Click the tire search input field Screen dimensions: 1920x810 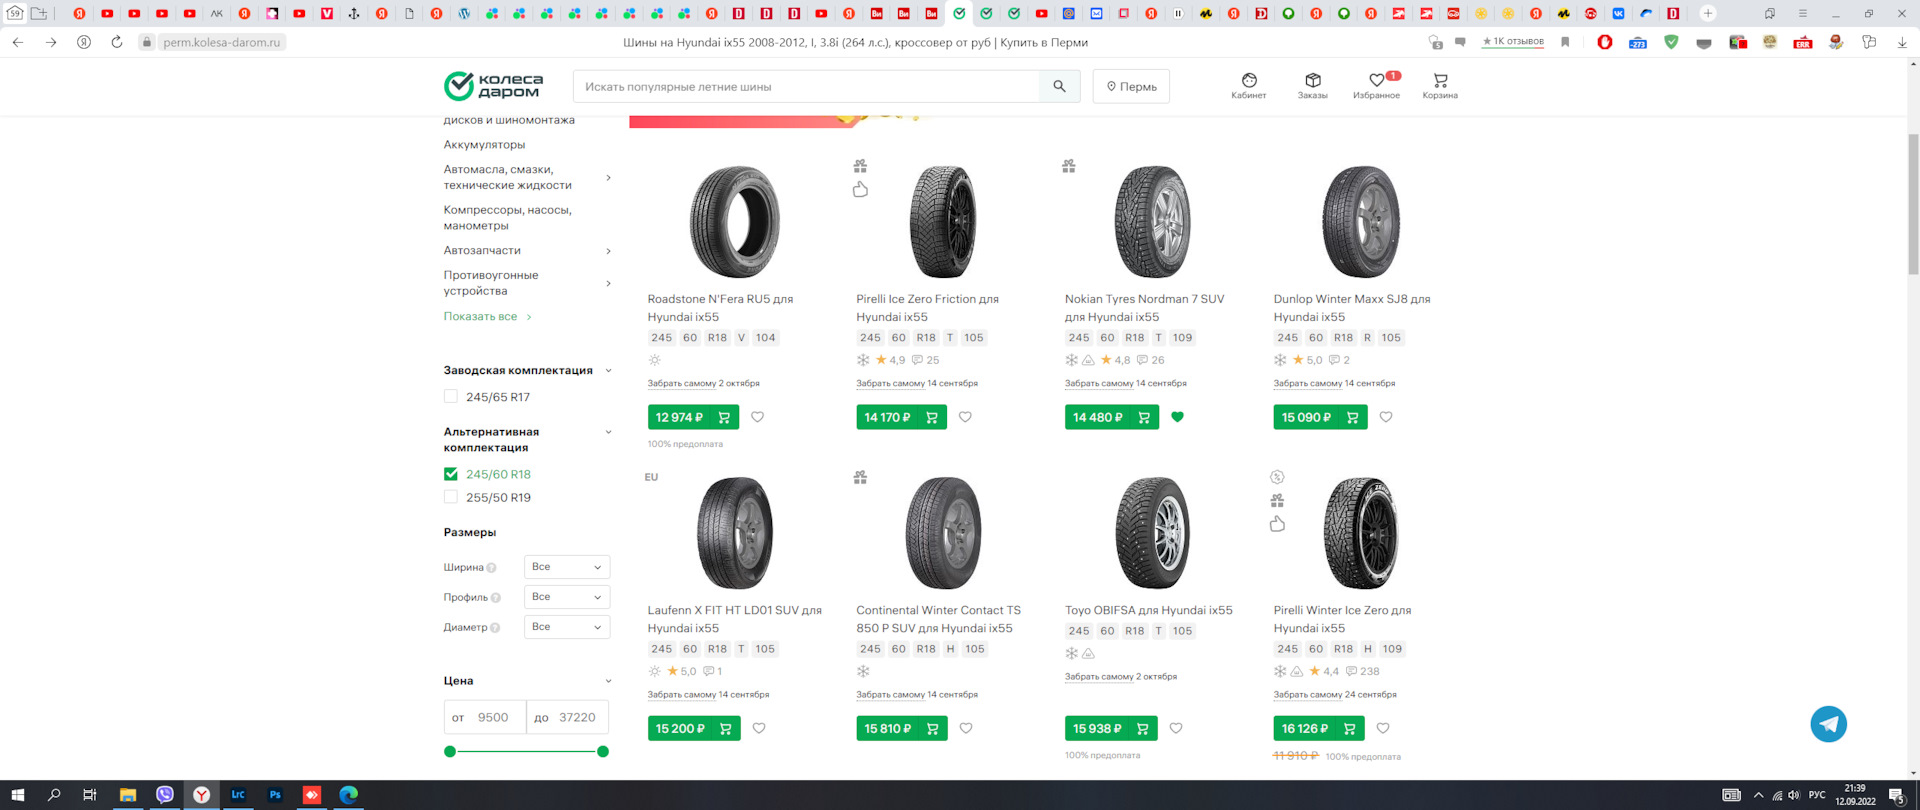tap(806, 86)
